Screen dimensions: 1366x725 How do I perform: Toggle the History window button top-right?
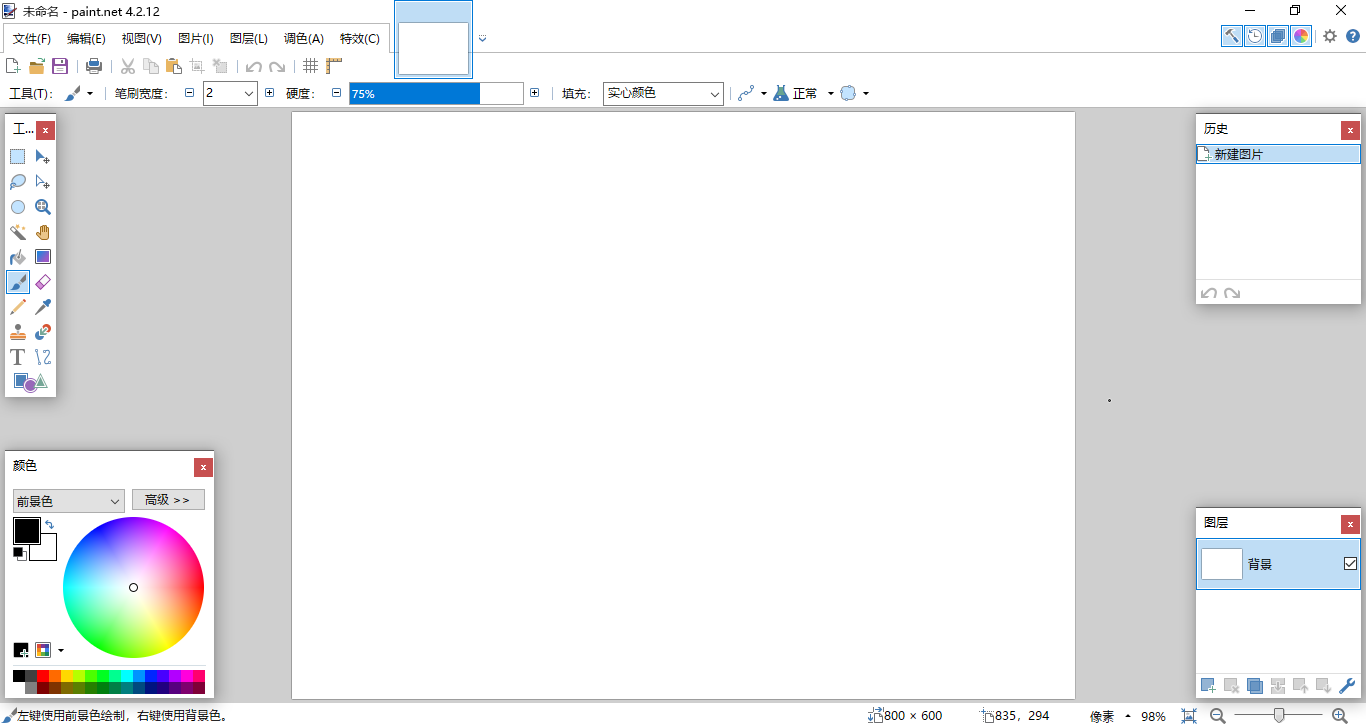tap(1255, 36)
